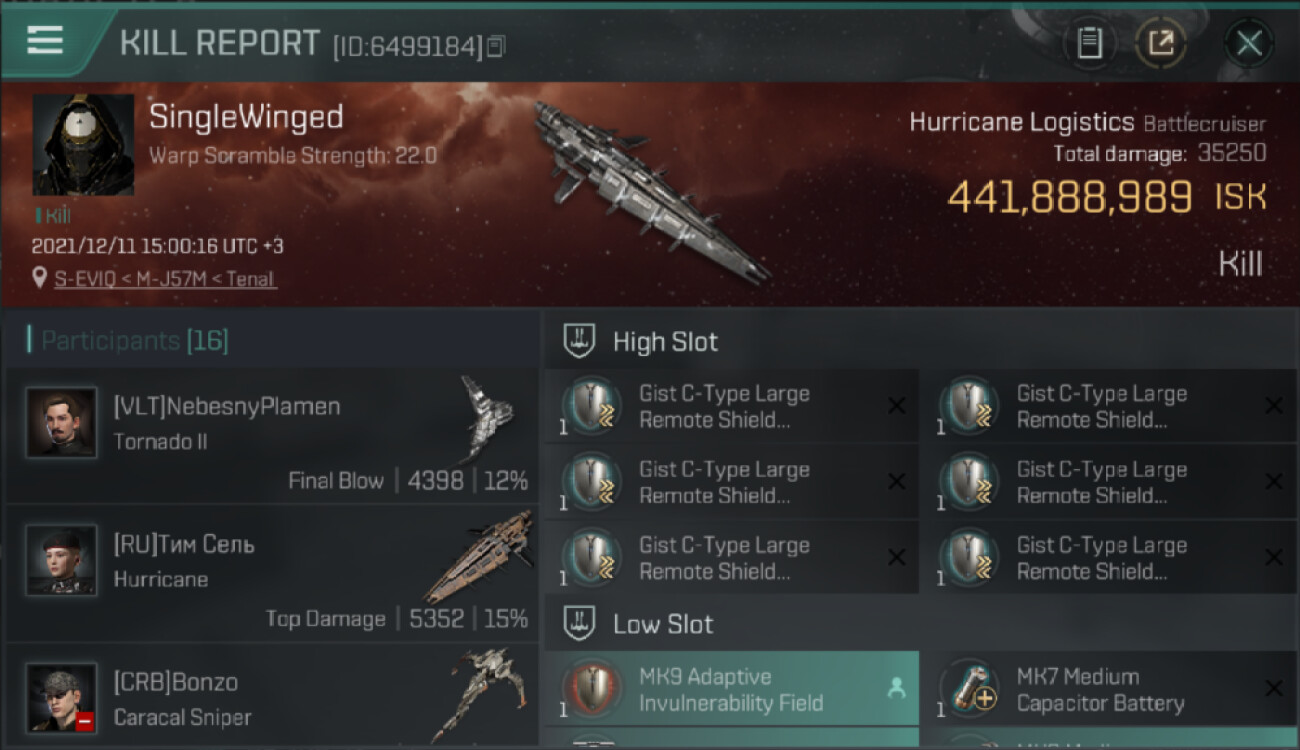1300x750 pixels.
Task: Open the S-EVIQ location link
Action: (x=166, y=279)
